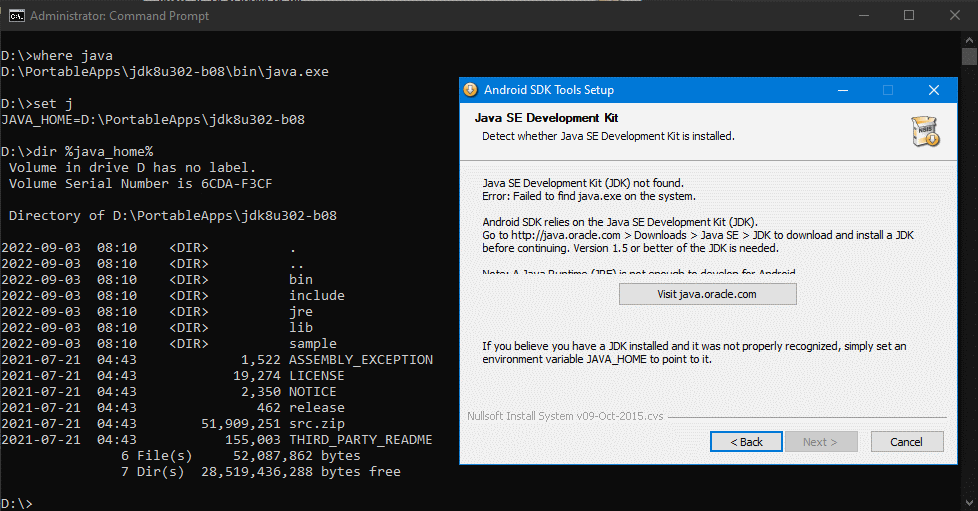Click the Visit java.oracle.com button
Image resolution: width=978 pixels, height=511 pixels.
pos(707,294)
